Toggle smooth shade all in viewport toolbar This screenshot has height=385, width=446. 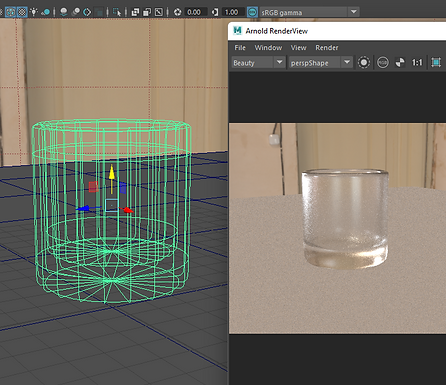click(x=10, y=12)
